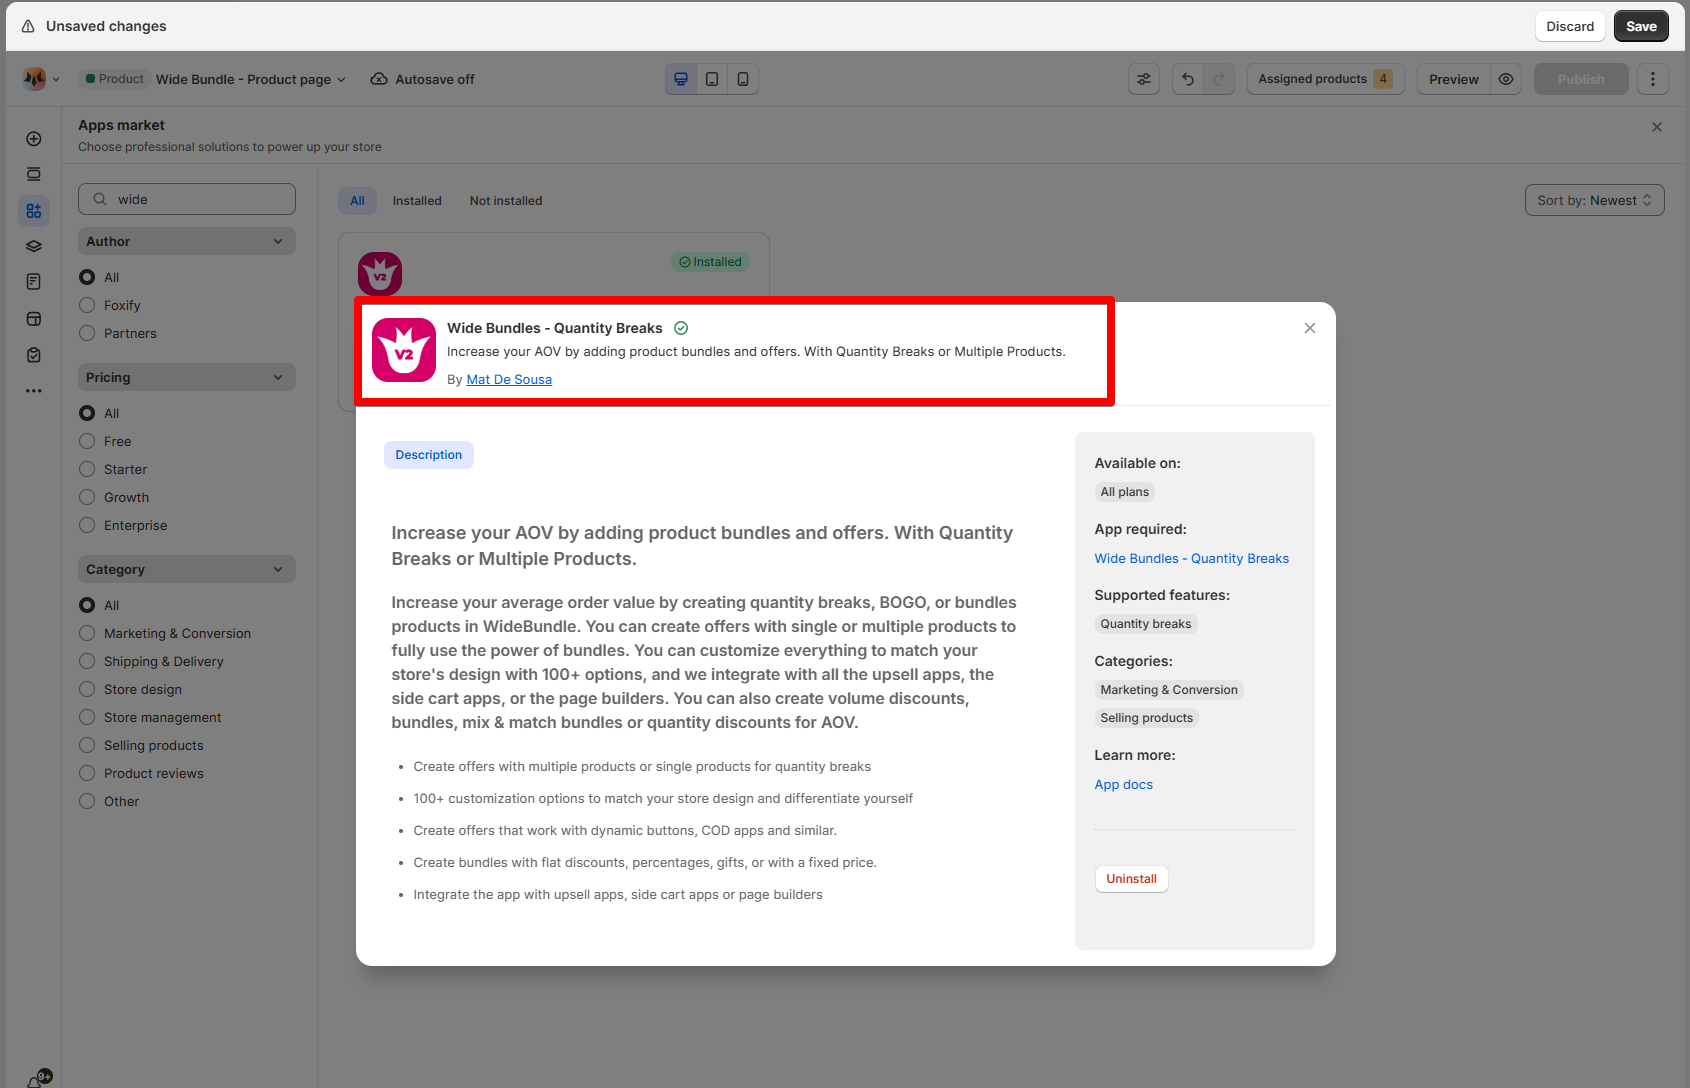Click the undo arrow icon

[x=1188, y=79]
